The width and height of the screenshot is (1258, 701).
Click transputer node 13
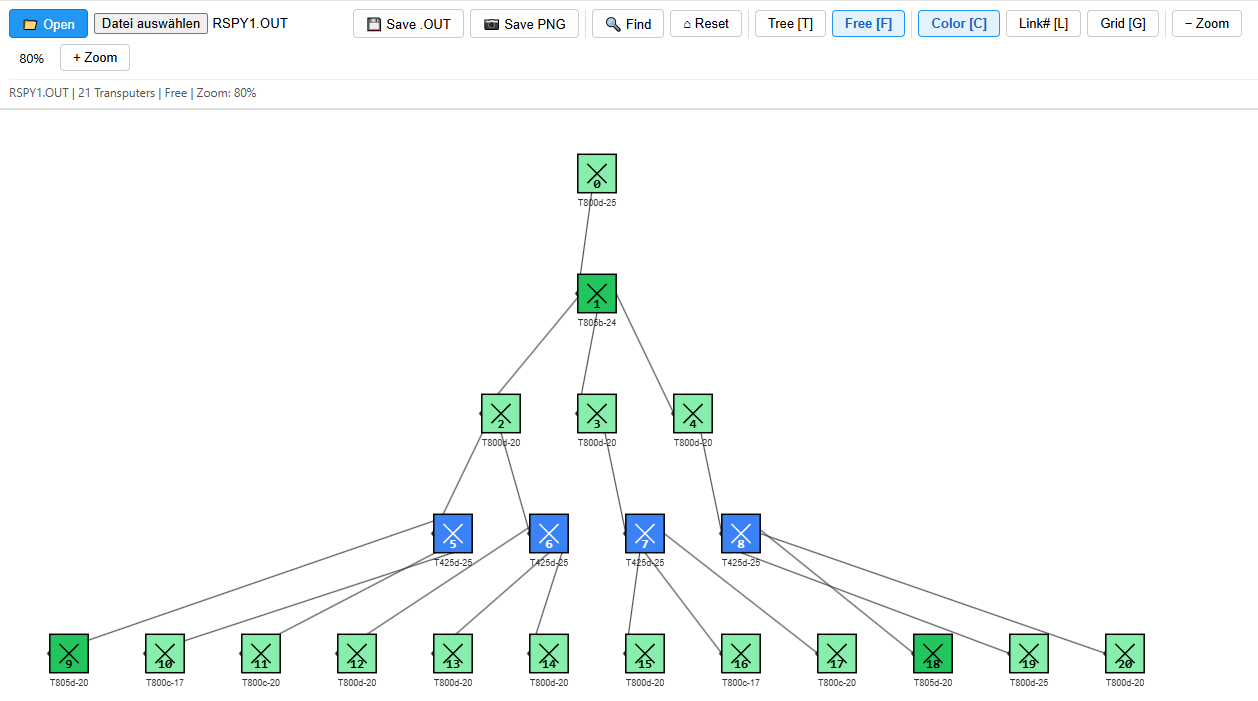(x=453, y=653)
